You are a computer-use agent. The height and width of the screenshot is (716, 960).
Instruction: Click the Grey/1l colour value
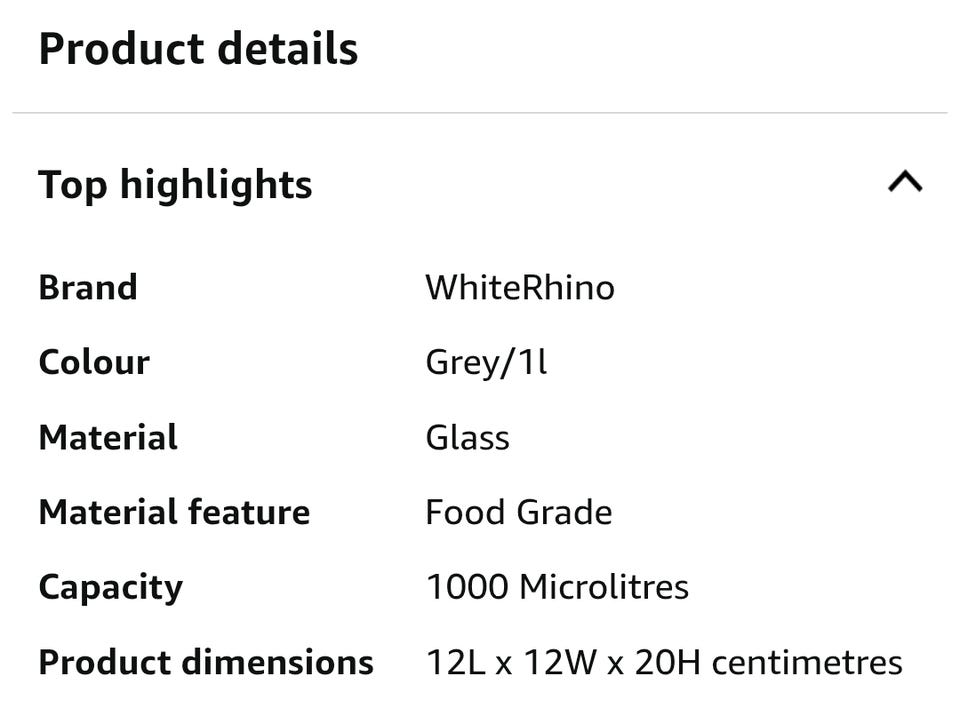[487, 362]
